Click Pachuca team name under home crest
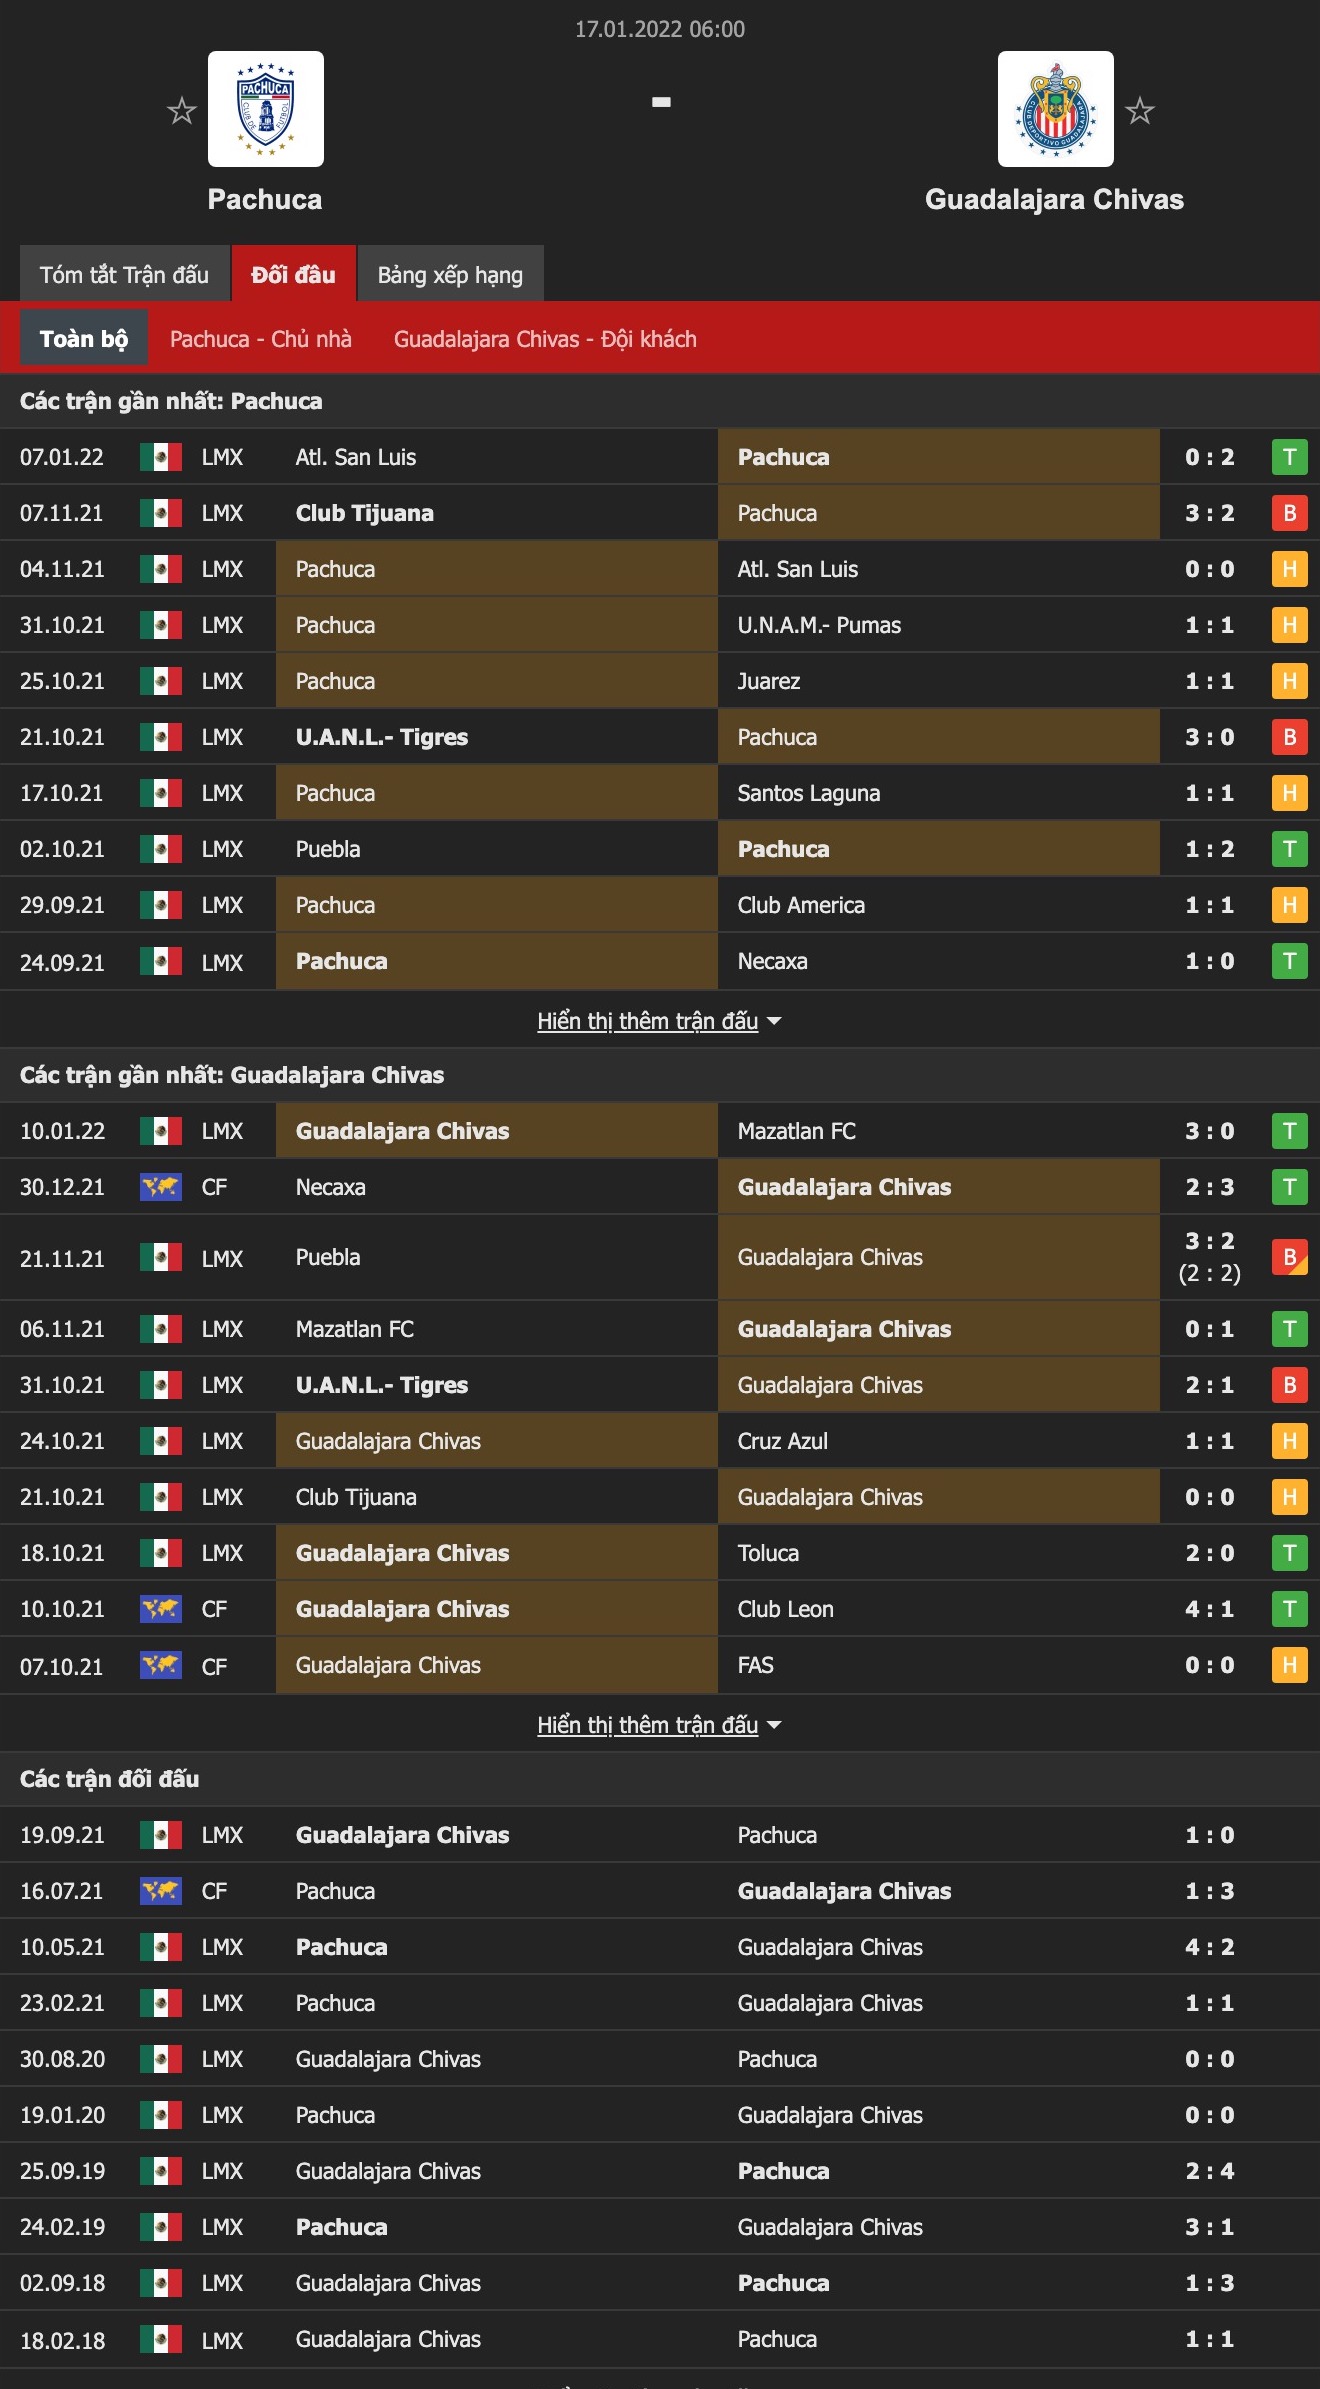The height and width of the screenshot is (2389, 1320). coord(265,199)
